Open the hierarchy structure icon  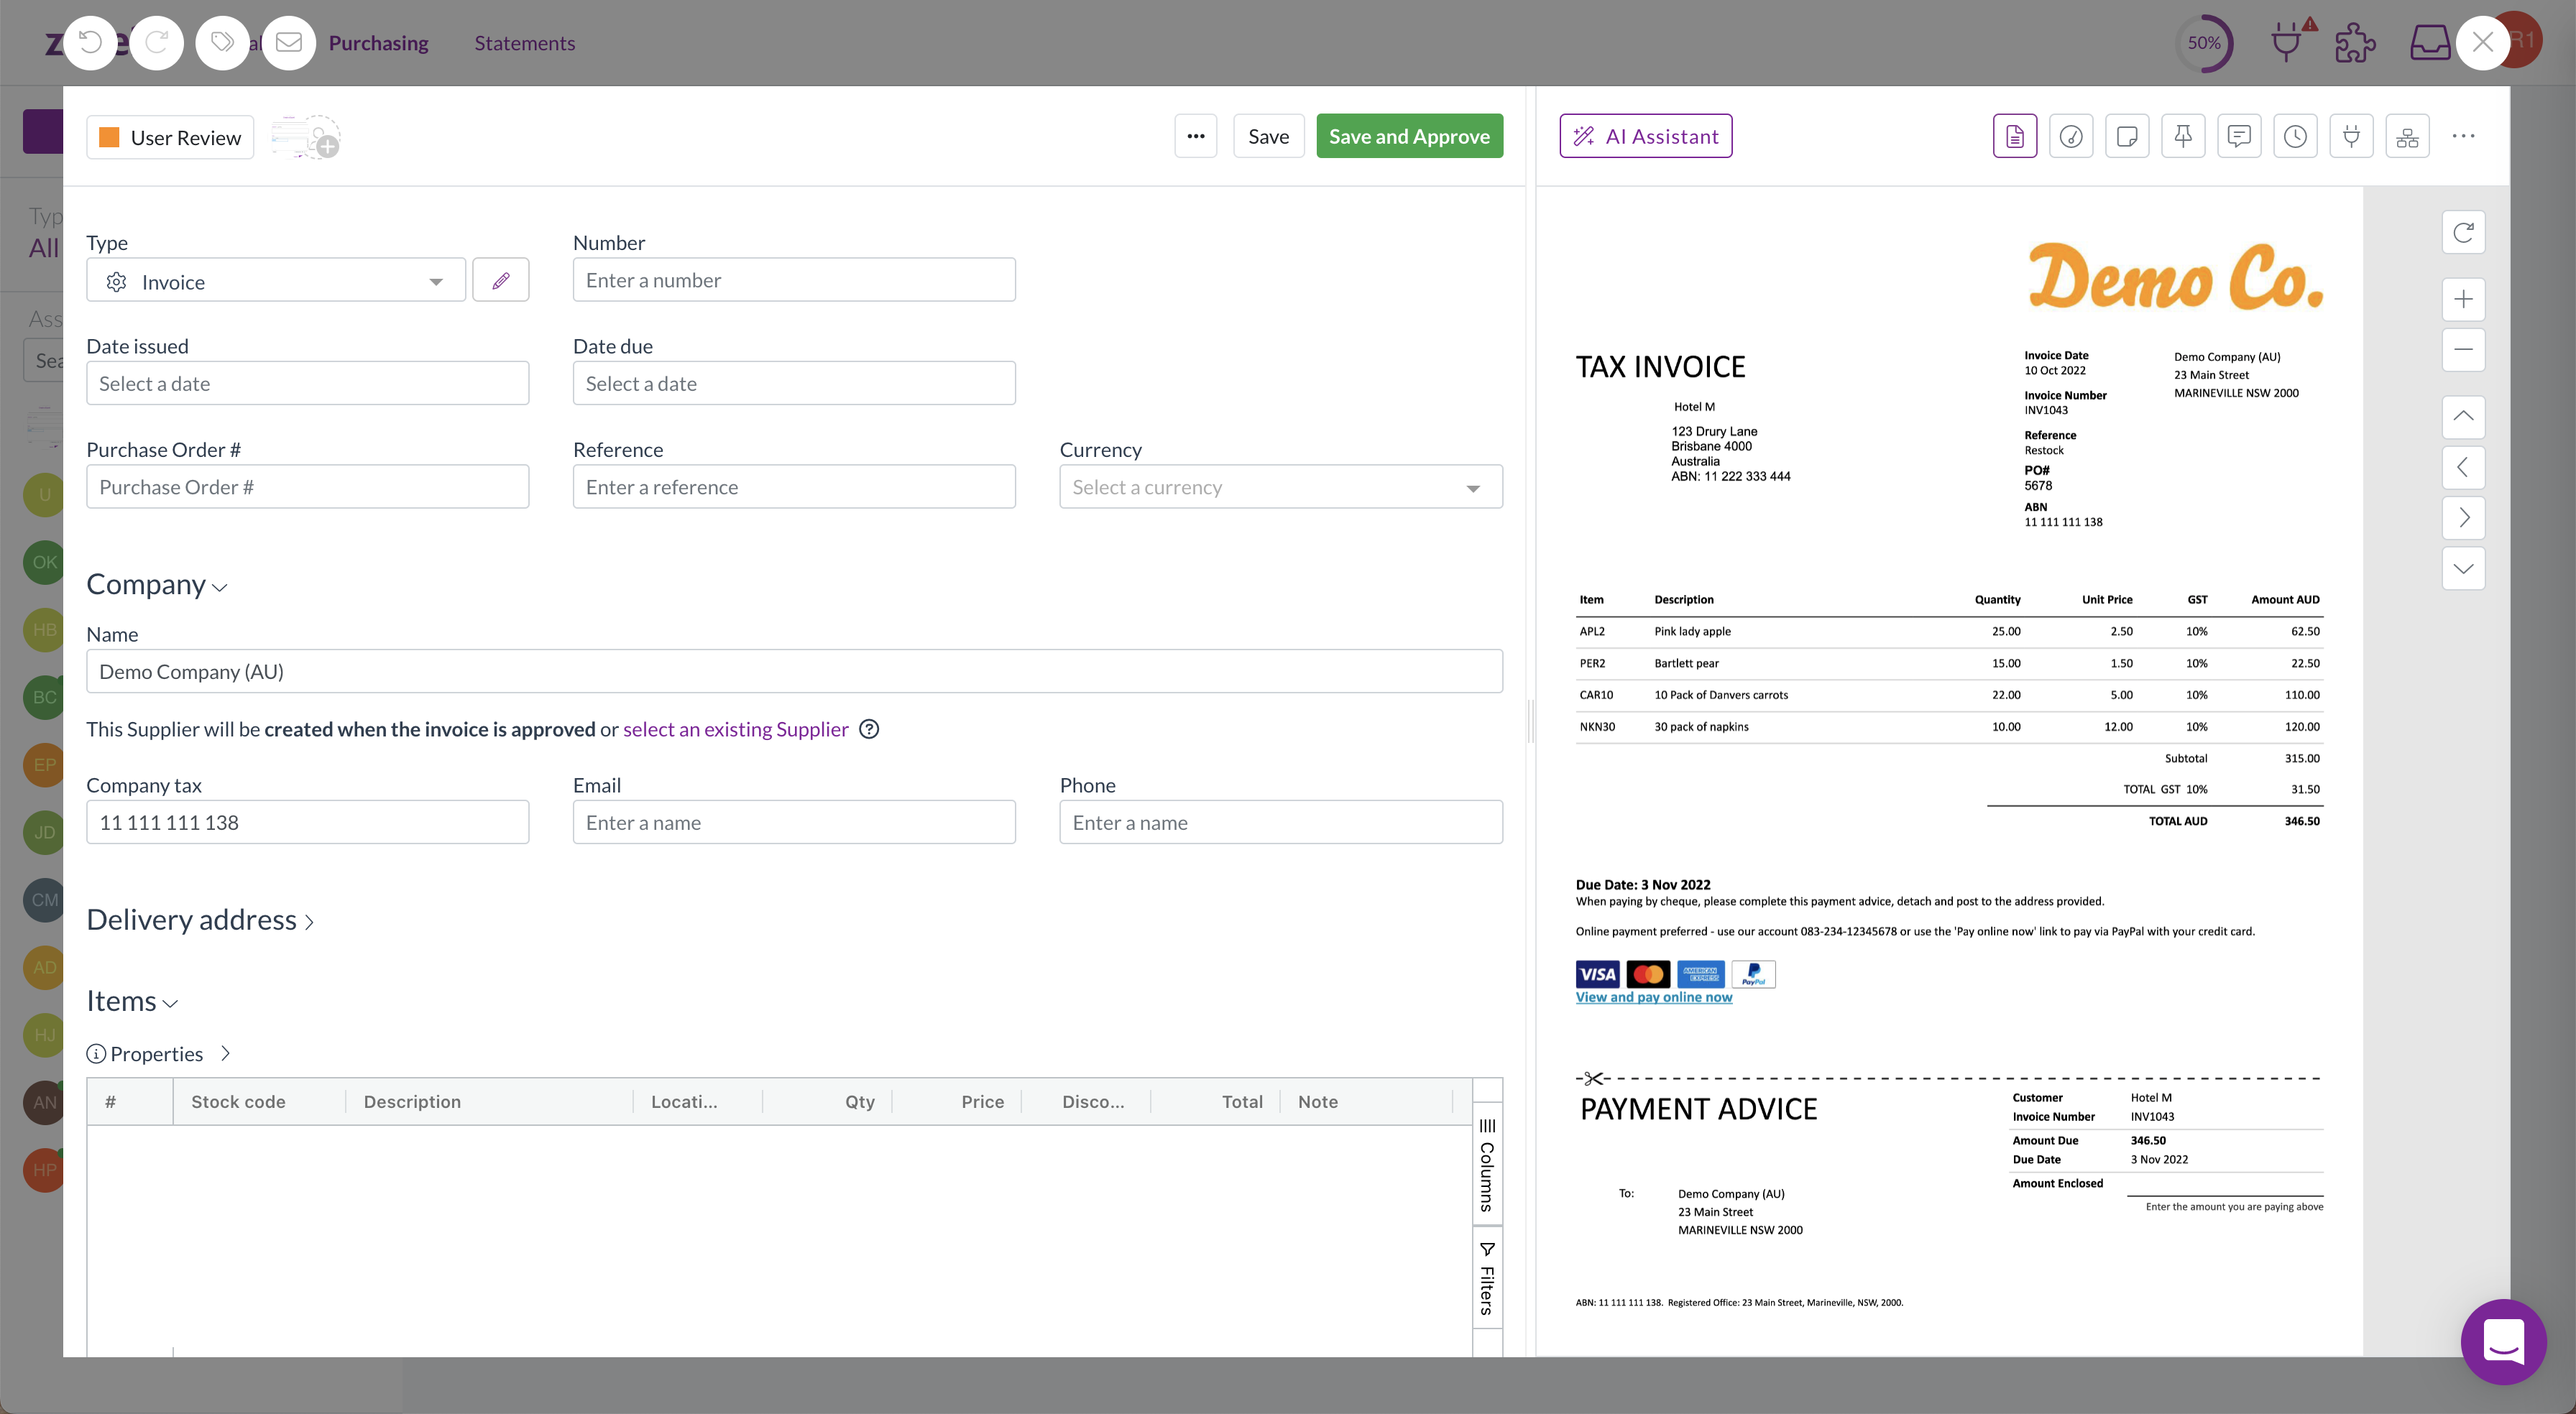point(2407,136)
